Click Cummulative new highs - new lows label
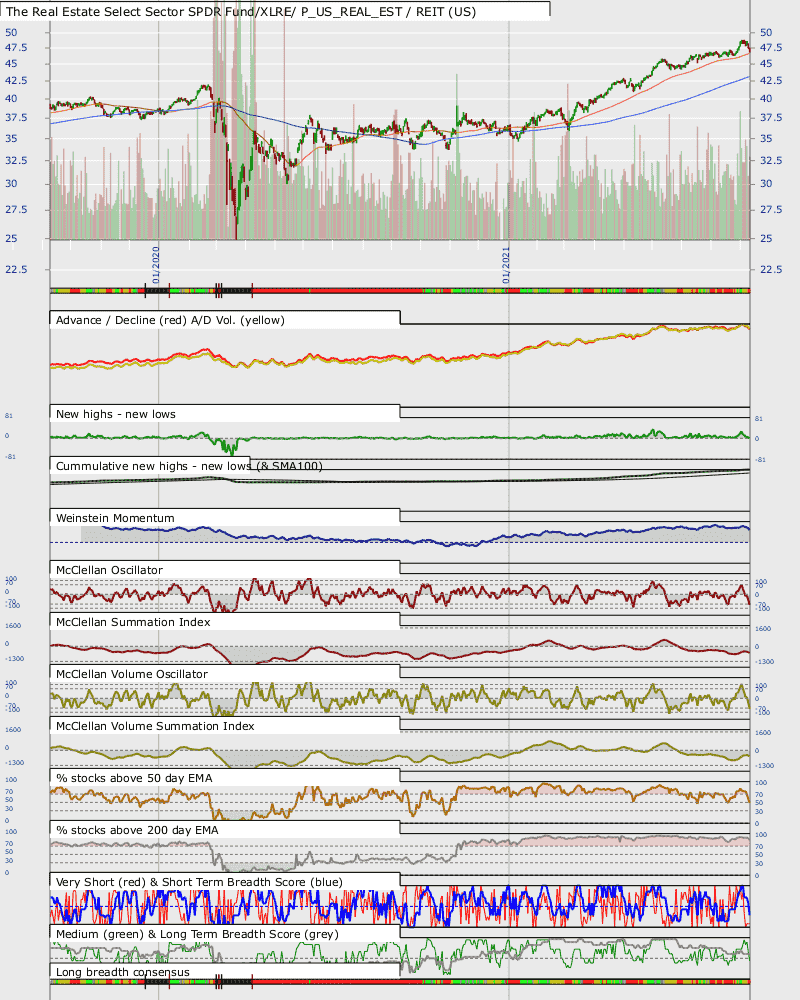Screen dimensions: 800x1000 tap(189, 466)
